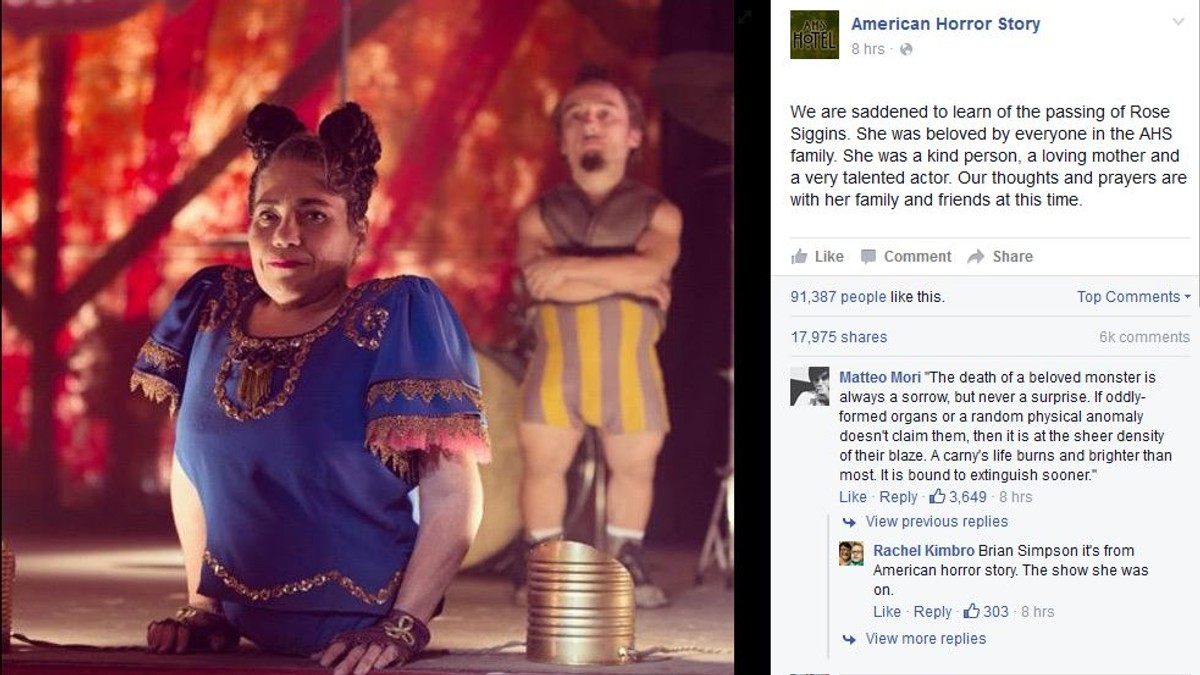Image resolution: width=1200 pixels, height=675 pixels.
Task: Like Matteo Mori's comment
Action: coord(853,497)
